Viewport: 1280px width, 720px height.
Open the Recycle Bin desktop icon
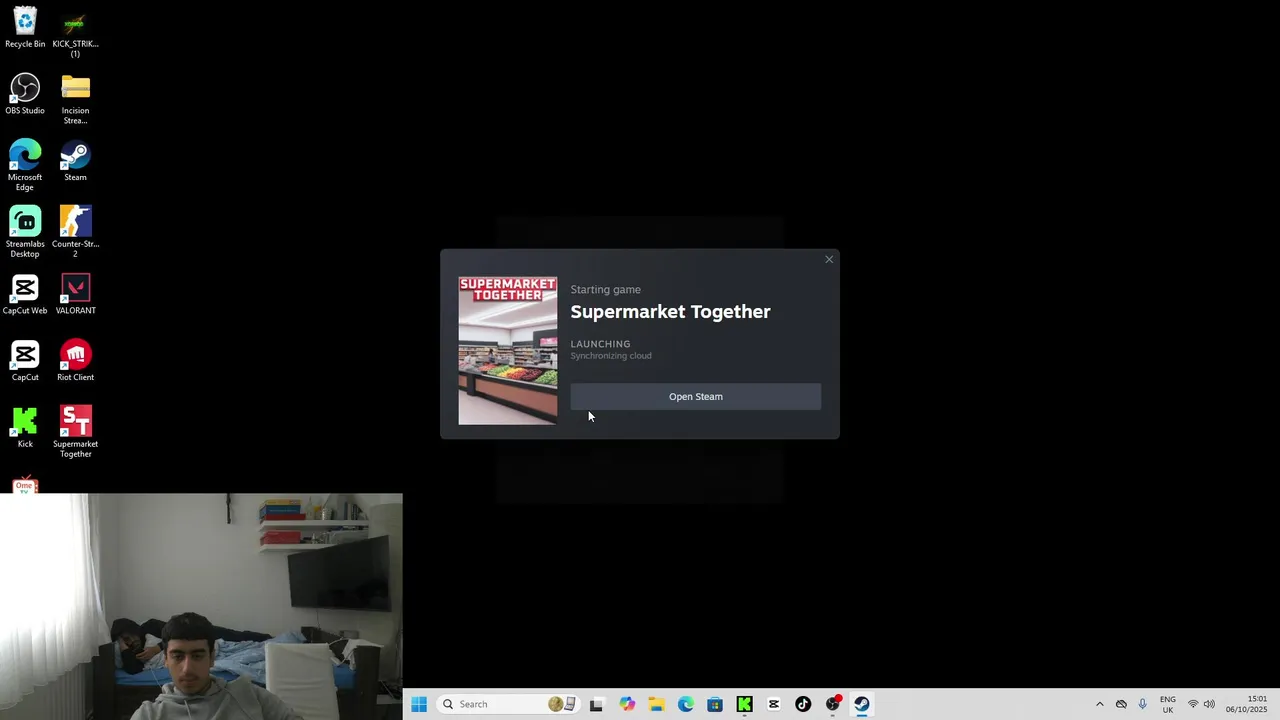[25, 28]
